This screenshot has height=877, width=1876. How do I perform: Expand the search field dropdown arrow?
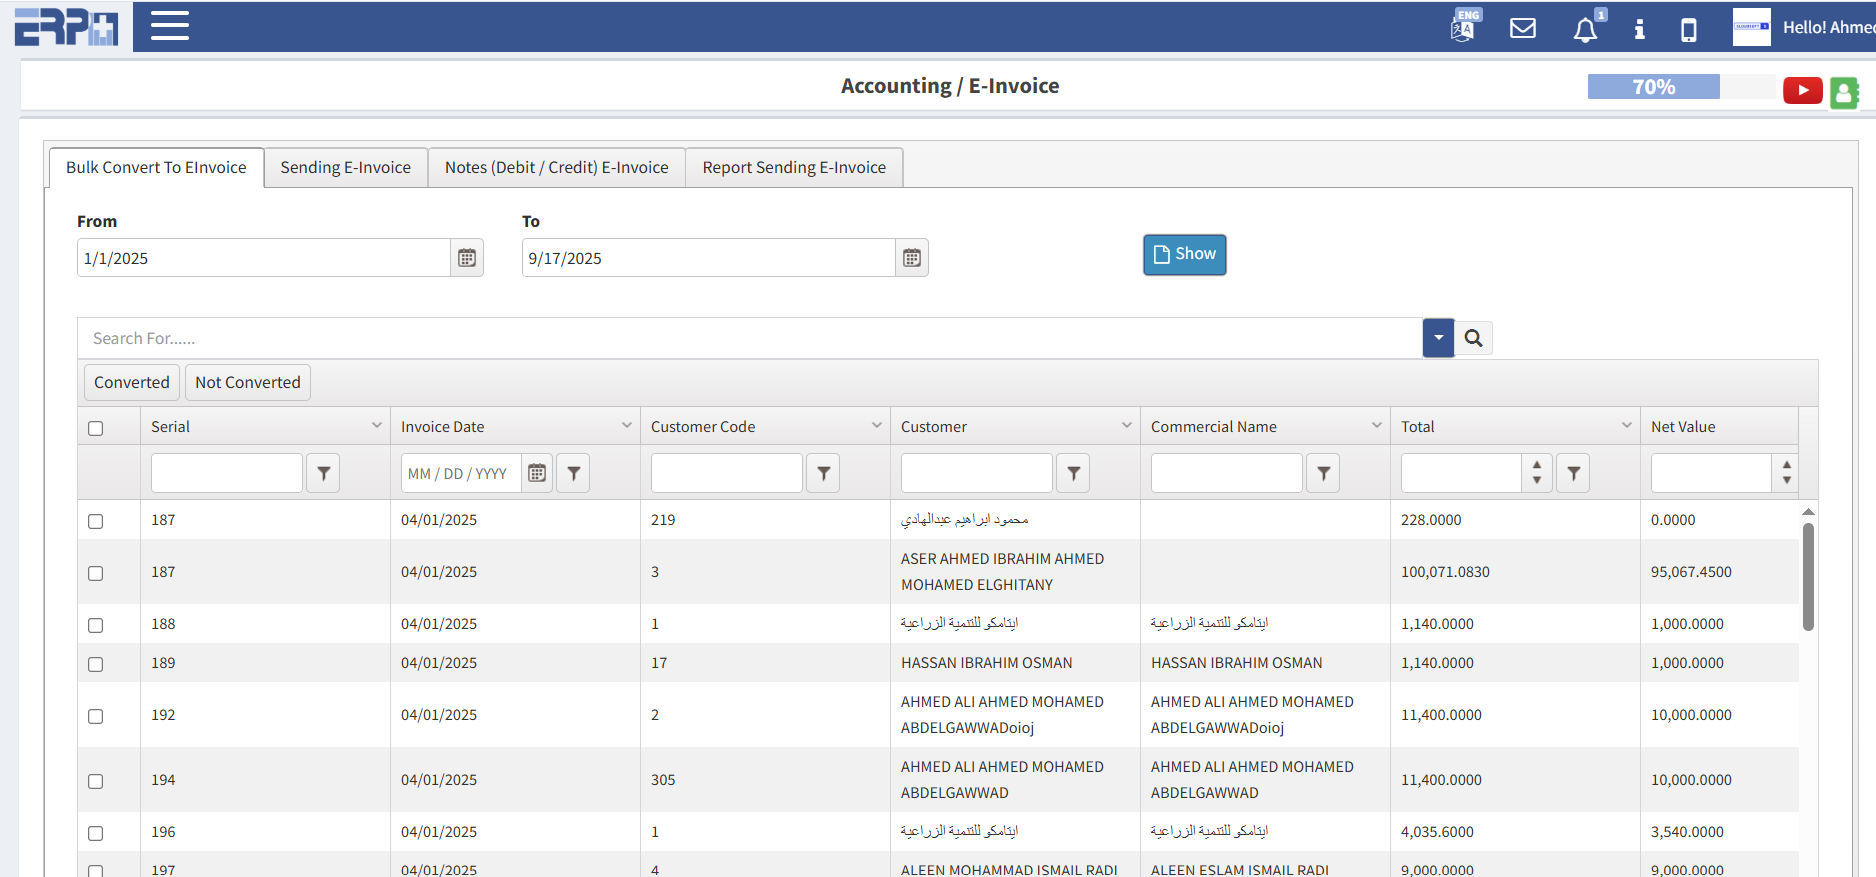click(1438, 338)
